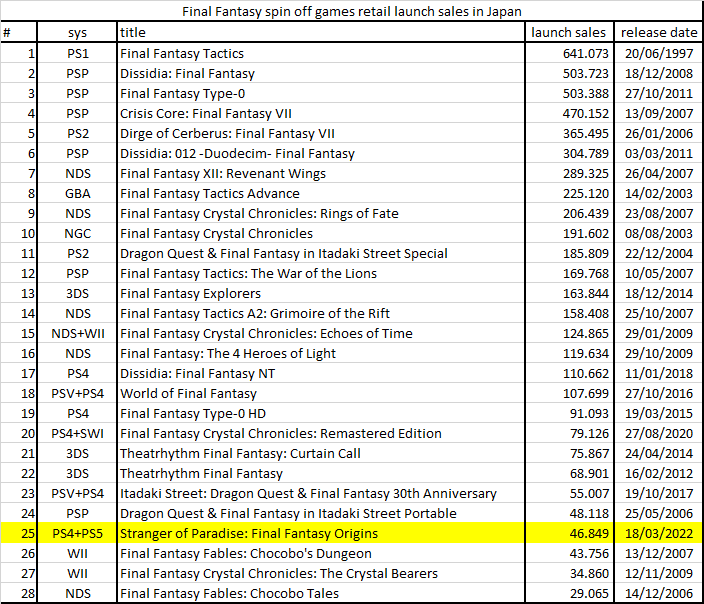Click the 18/03/2022 release date cell

[657, 533]
